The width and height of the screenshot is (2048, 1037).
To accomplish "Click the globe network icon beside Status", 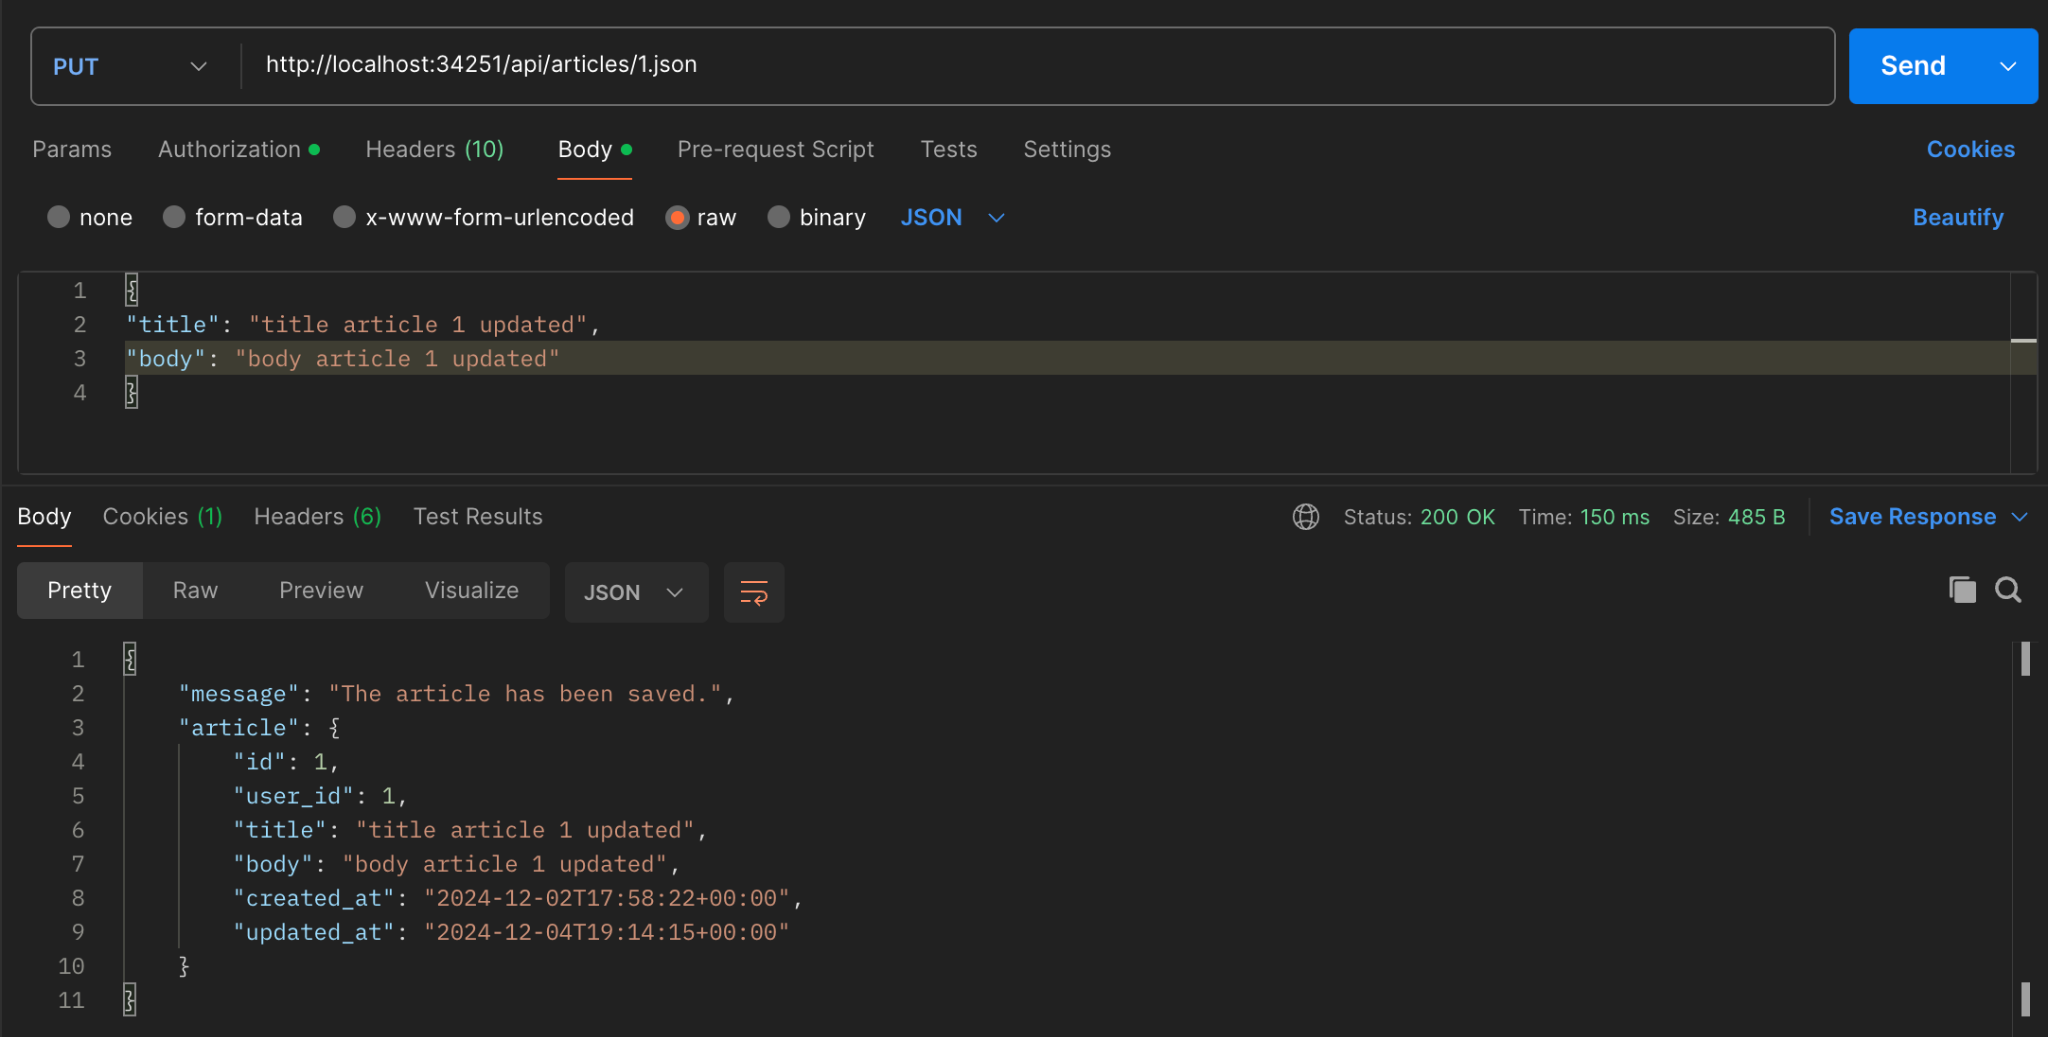I will pyautogui.click(x=1305, y=517).
